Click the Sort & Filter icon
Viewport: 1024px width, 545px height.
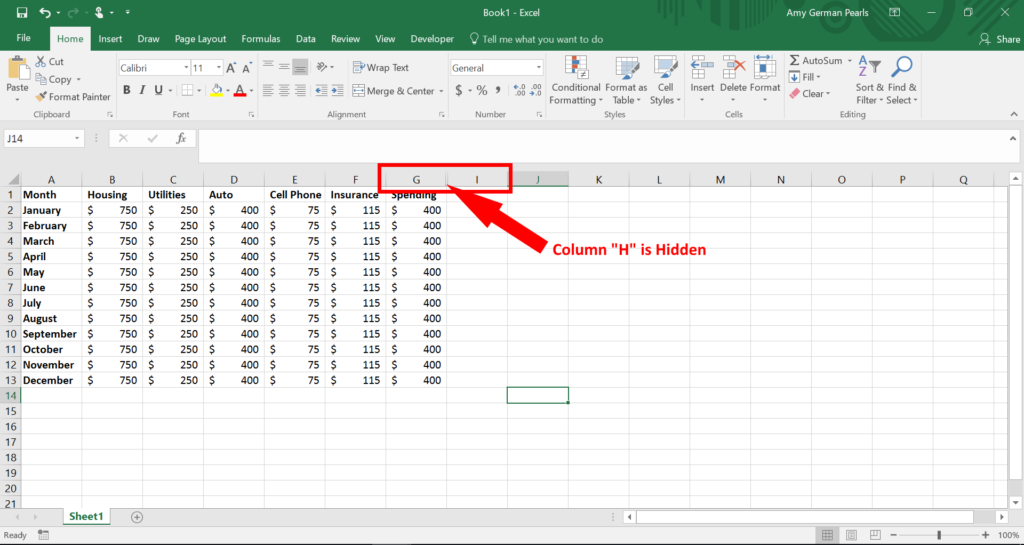869,68
